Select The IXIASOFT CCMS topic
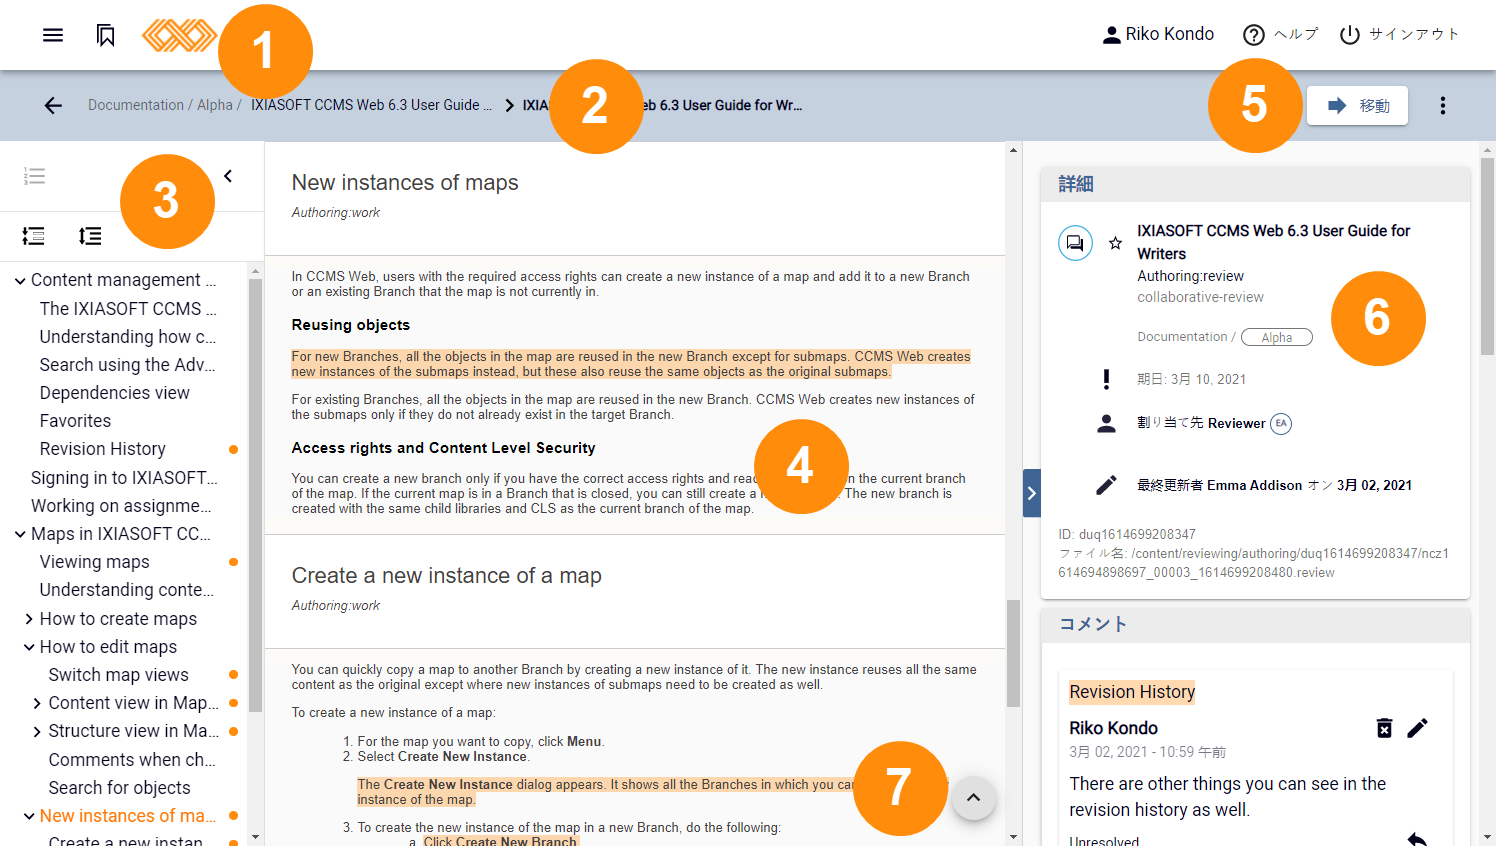Image resolution: width=1496 pixels, height=846 pixels. click(128, 309)
